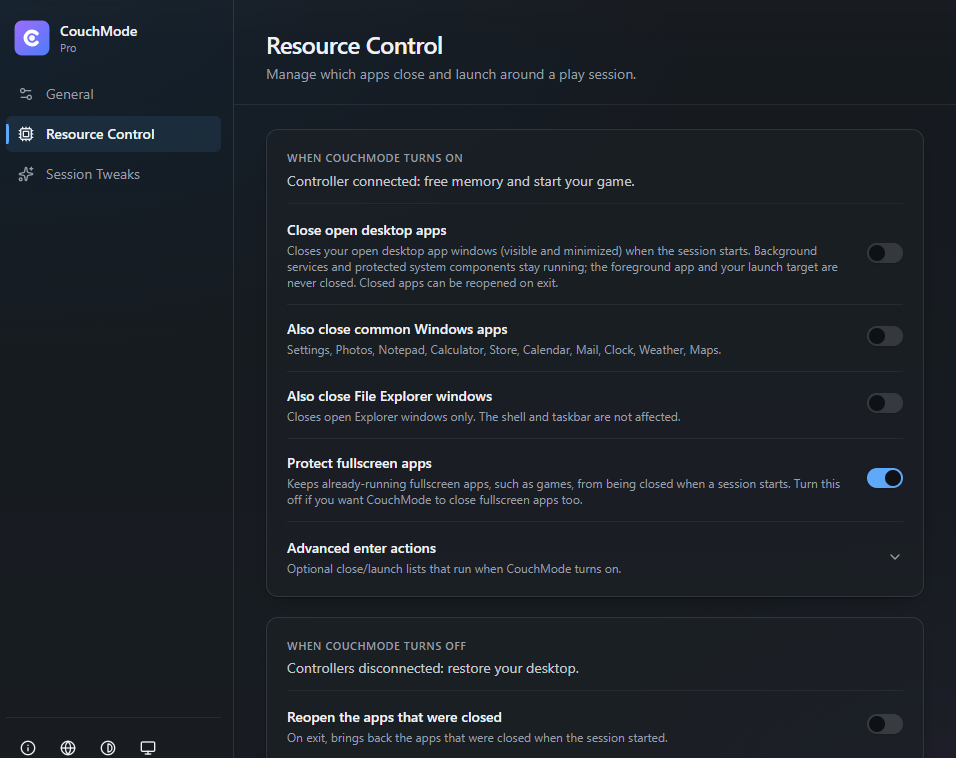Click the General sliders icon in the sidebar
The width and height of the screenshot is (956, 758).
[x=26, y=94]
